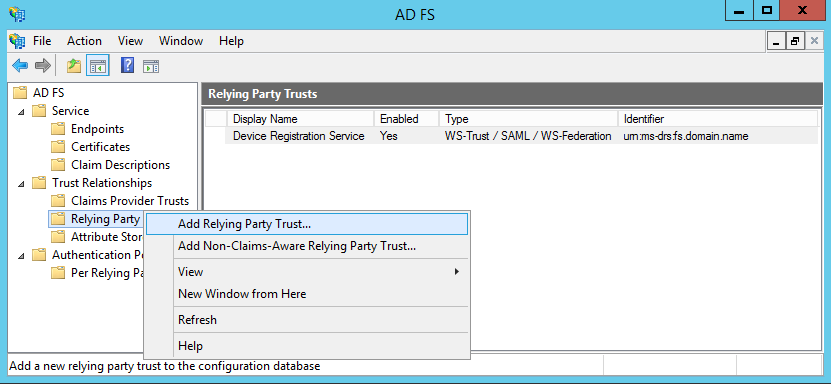Toggle the Show/Hide Console Tree icon

[x=98, y=66]
